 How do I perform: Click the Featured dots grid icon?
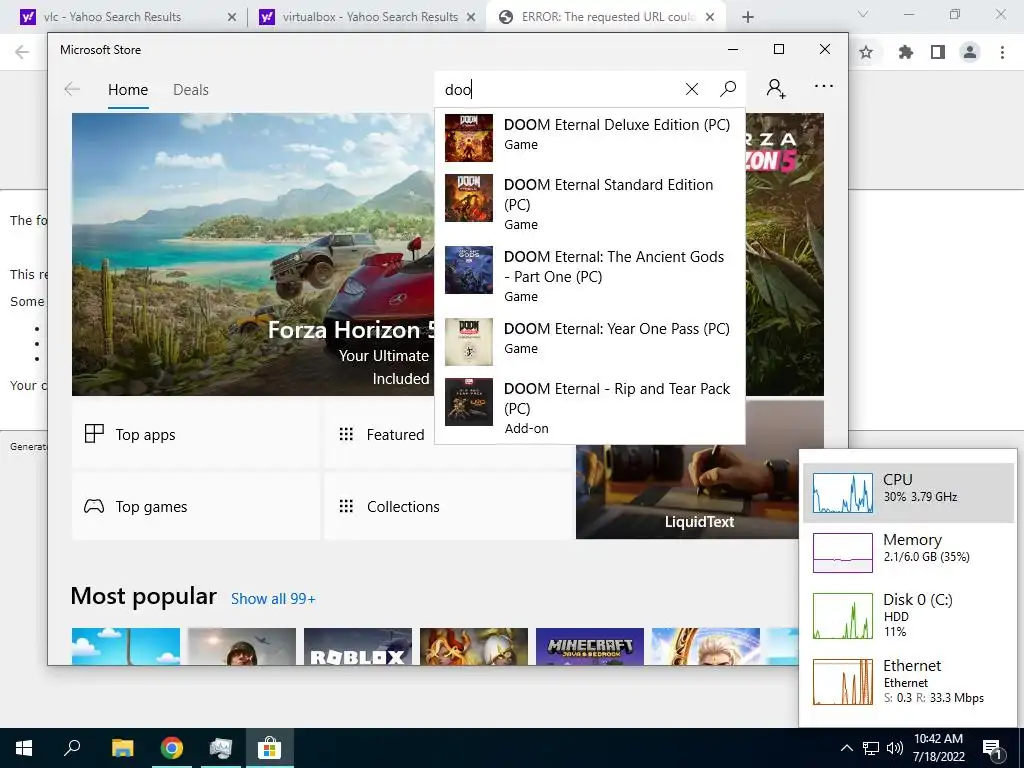coord(346,434)
